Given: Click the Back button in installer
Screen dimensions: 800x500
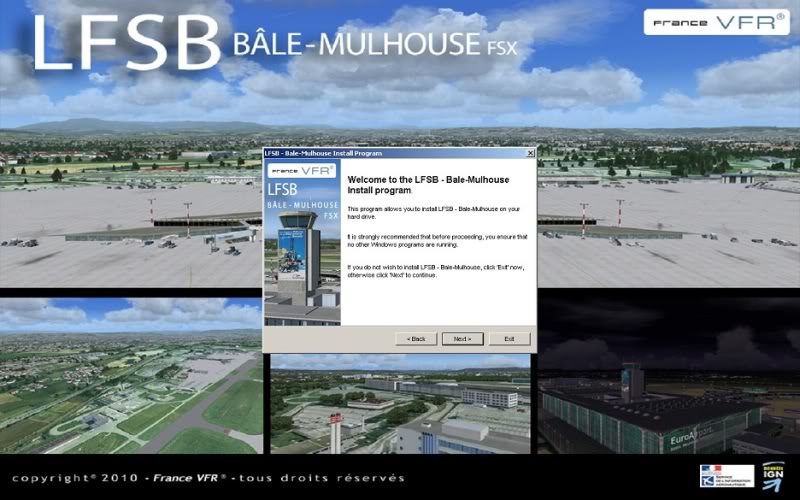Looking at the screenshot, I should [x=416, y=339].
